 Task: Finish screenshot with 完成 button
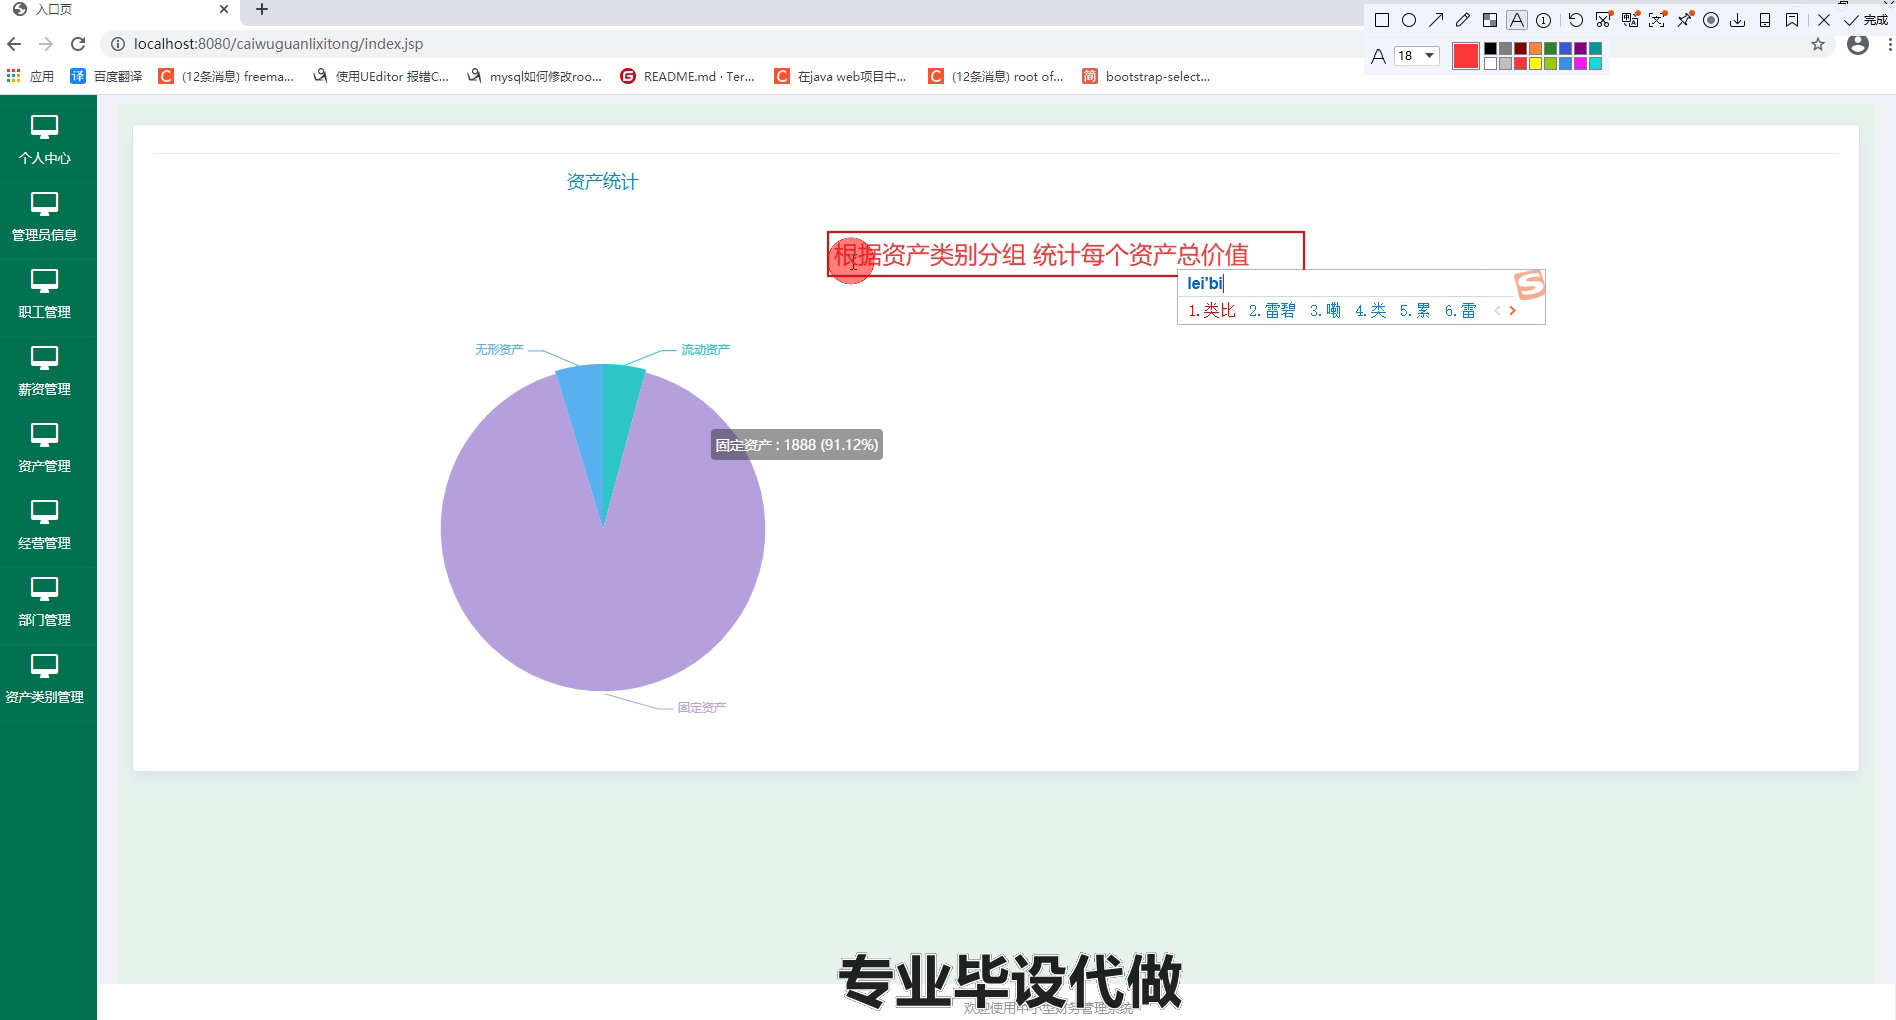pos(1866,20)
